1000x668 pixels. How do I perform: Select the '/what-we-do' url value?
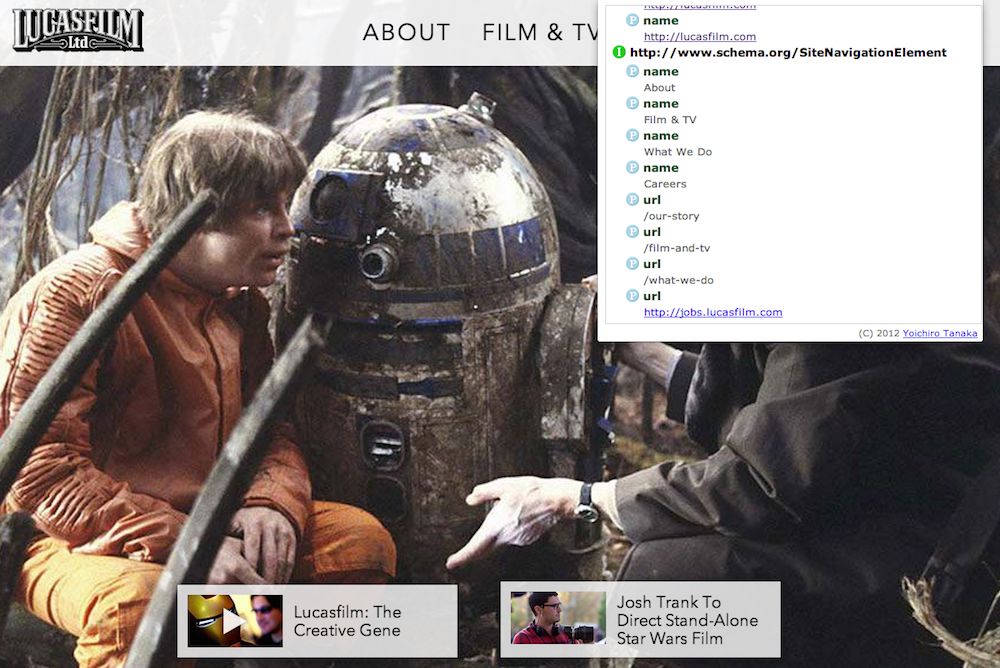[679, 280]
